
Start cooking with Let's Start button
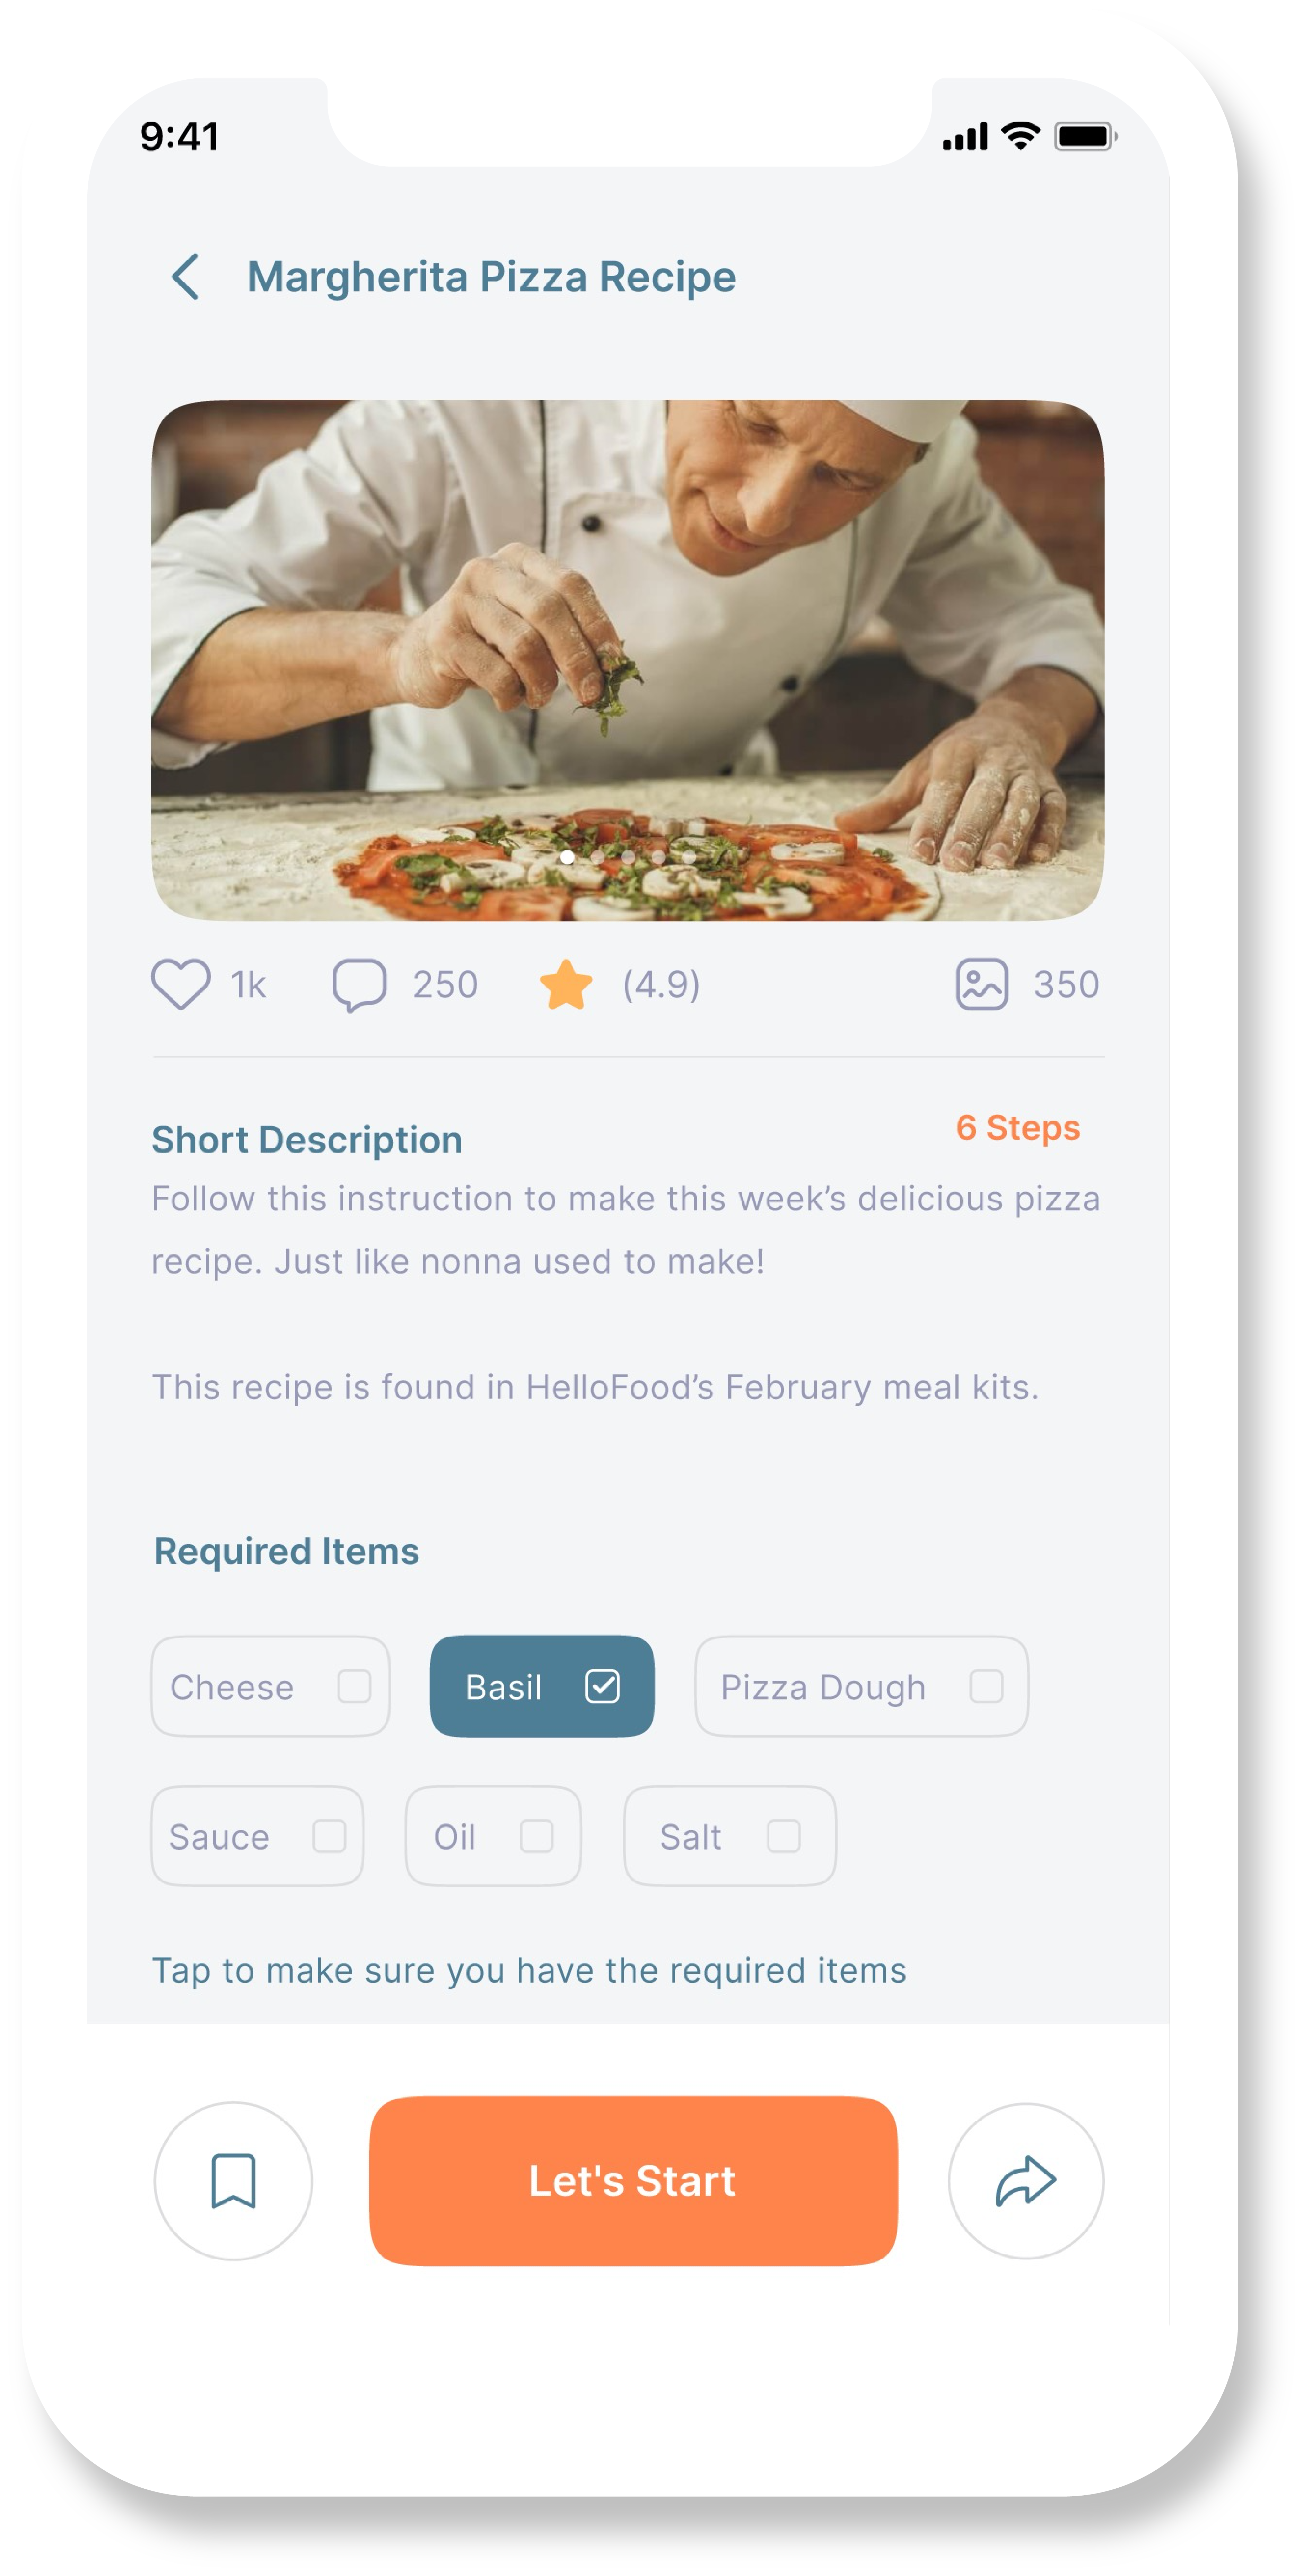[x=633, y=2181]
